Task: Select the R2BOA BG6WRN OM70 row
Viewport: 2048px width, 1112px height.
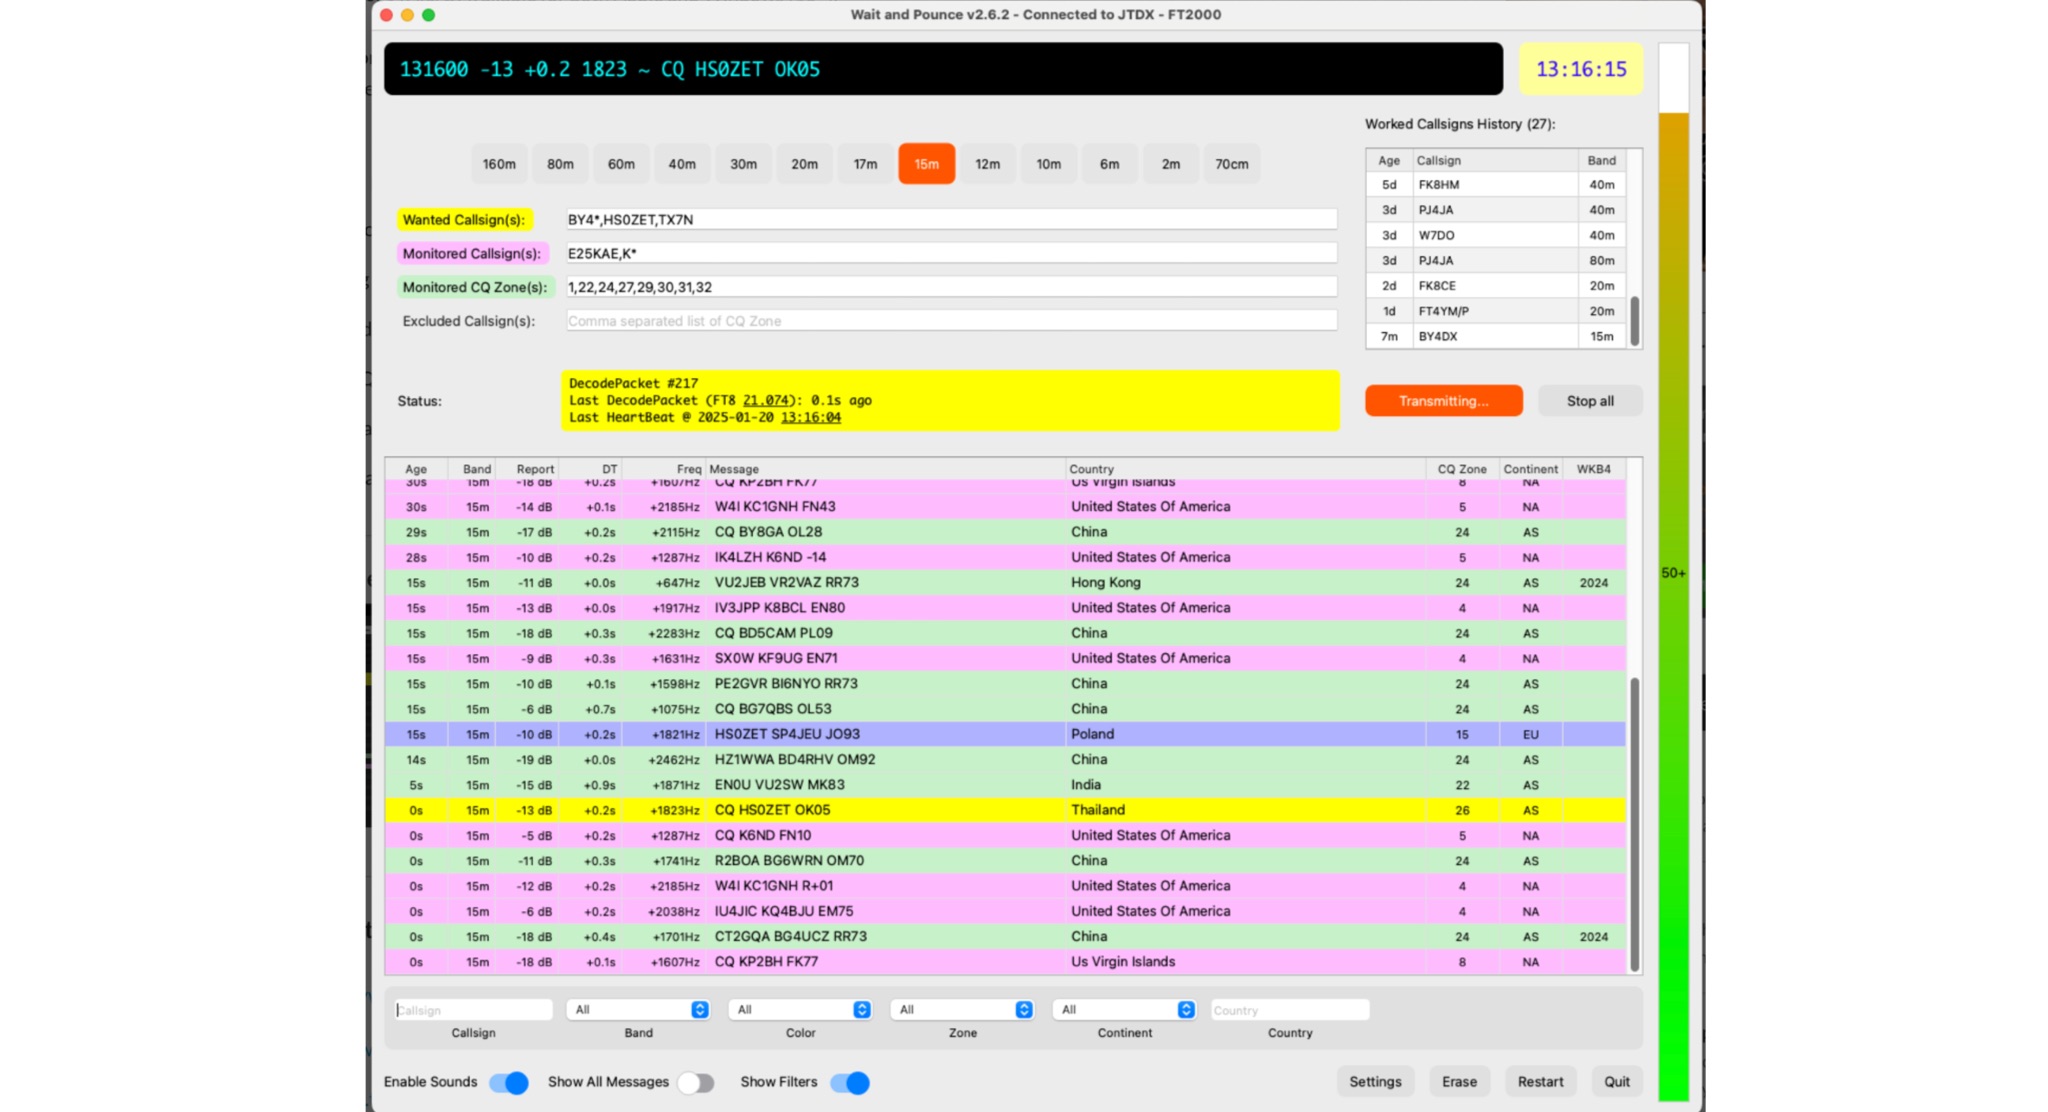Action: pyautogui.click(x=1005, y=861)
